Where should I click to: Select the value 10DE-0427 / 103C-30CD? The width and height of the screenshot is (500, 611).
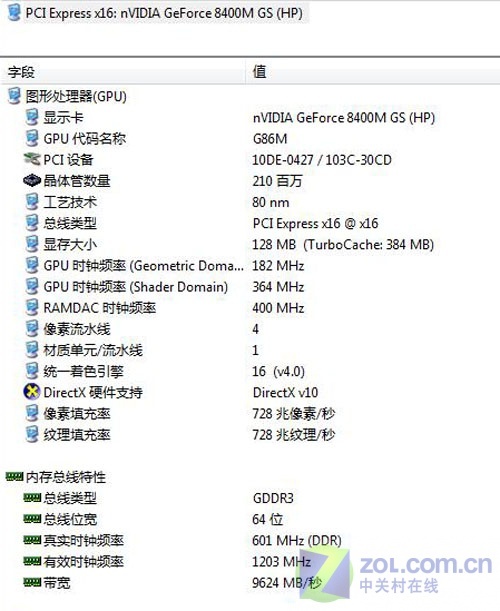322,160
